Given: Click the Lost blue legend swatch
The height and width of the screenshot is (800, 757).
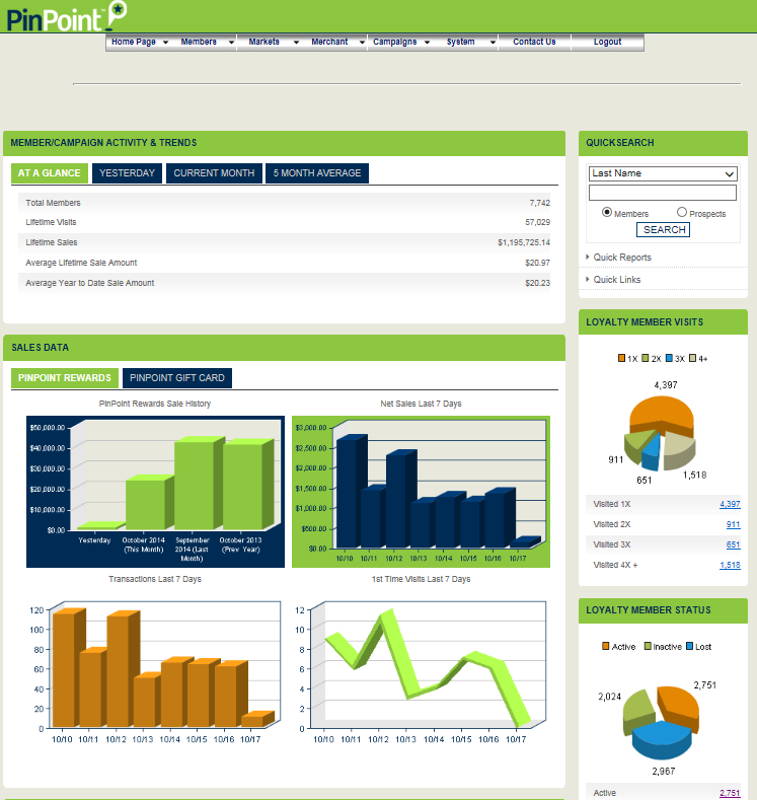Looking at the screenshot, I should [690, 646].
